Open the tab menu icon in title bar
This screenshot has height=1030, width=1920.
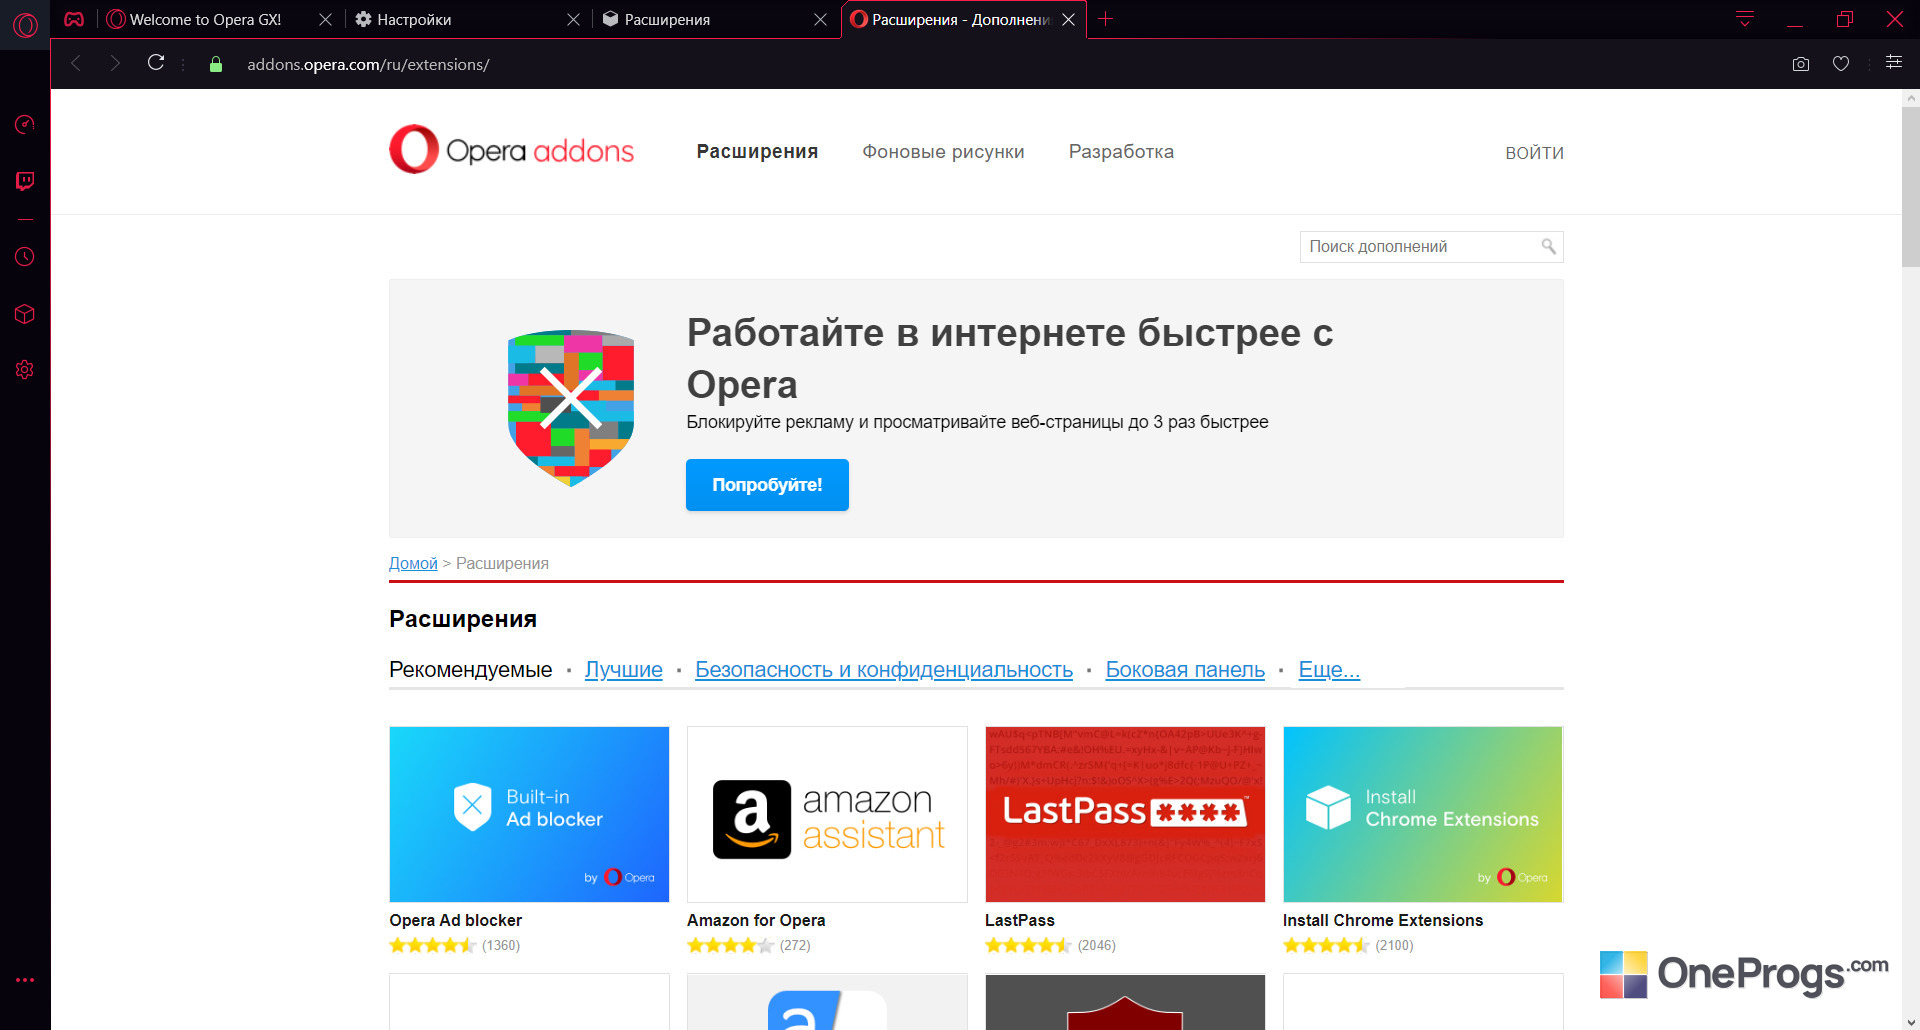coord(1745,19)
